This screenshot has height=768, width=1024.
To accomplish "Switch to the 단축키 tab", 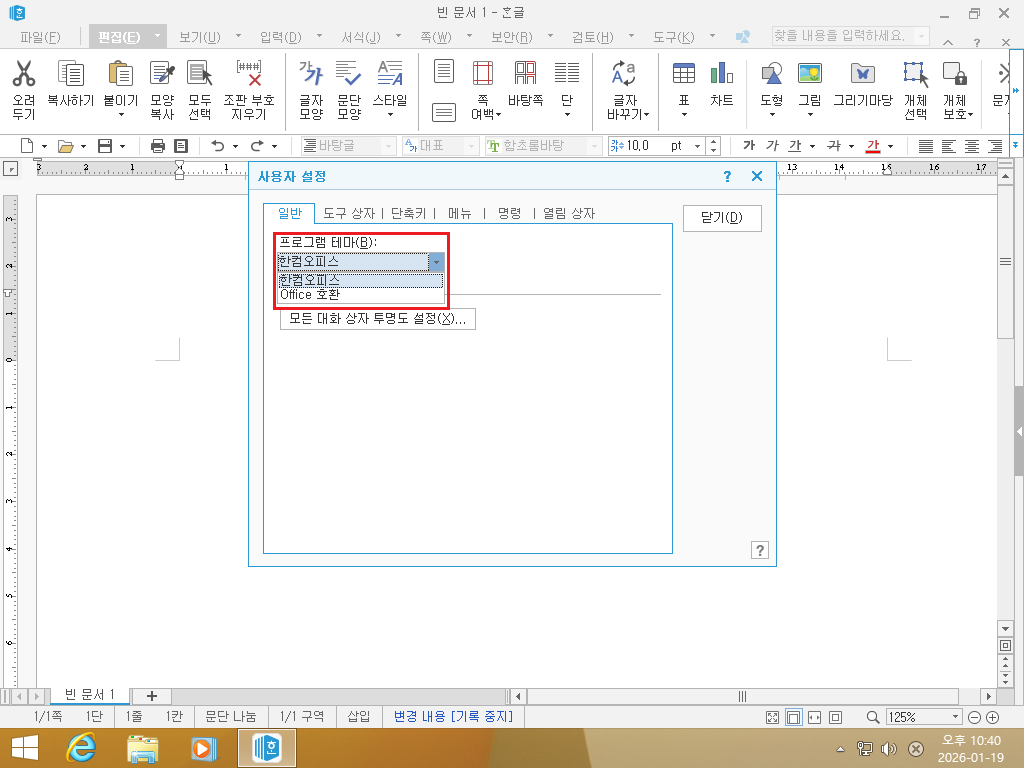I will [x=408, y=213].
